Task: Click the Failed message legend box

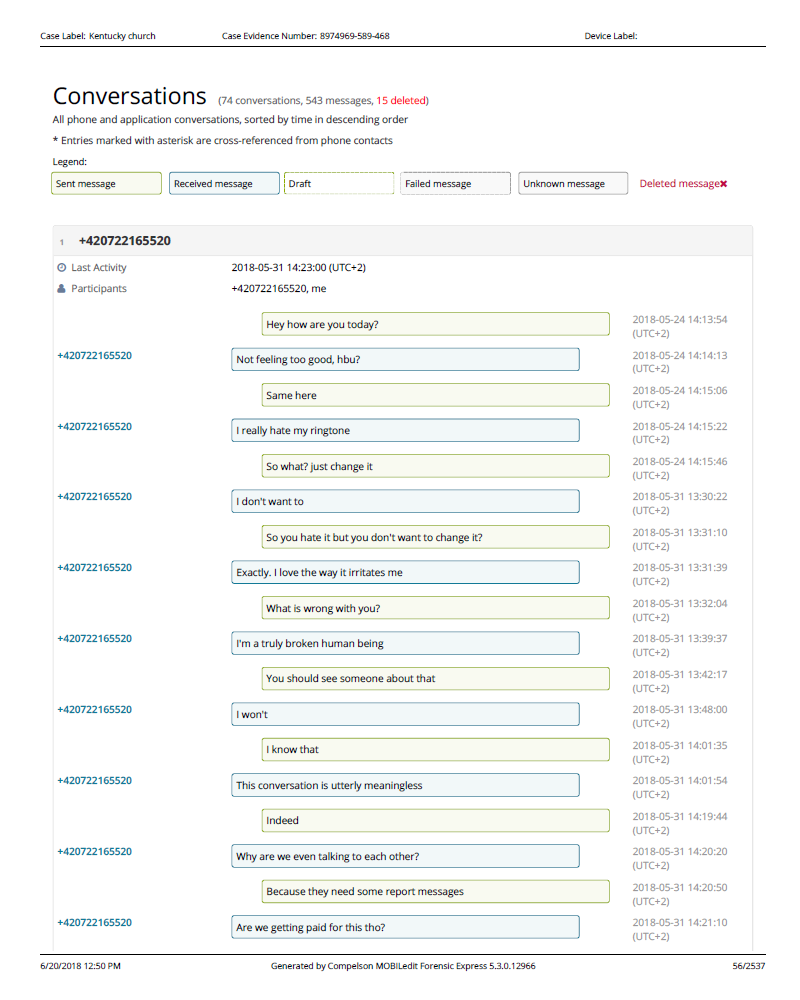Action: click(x=456, y=184)
